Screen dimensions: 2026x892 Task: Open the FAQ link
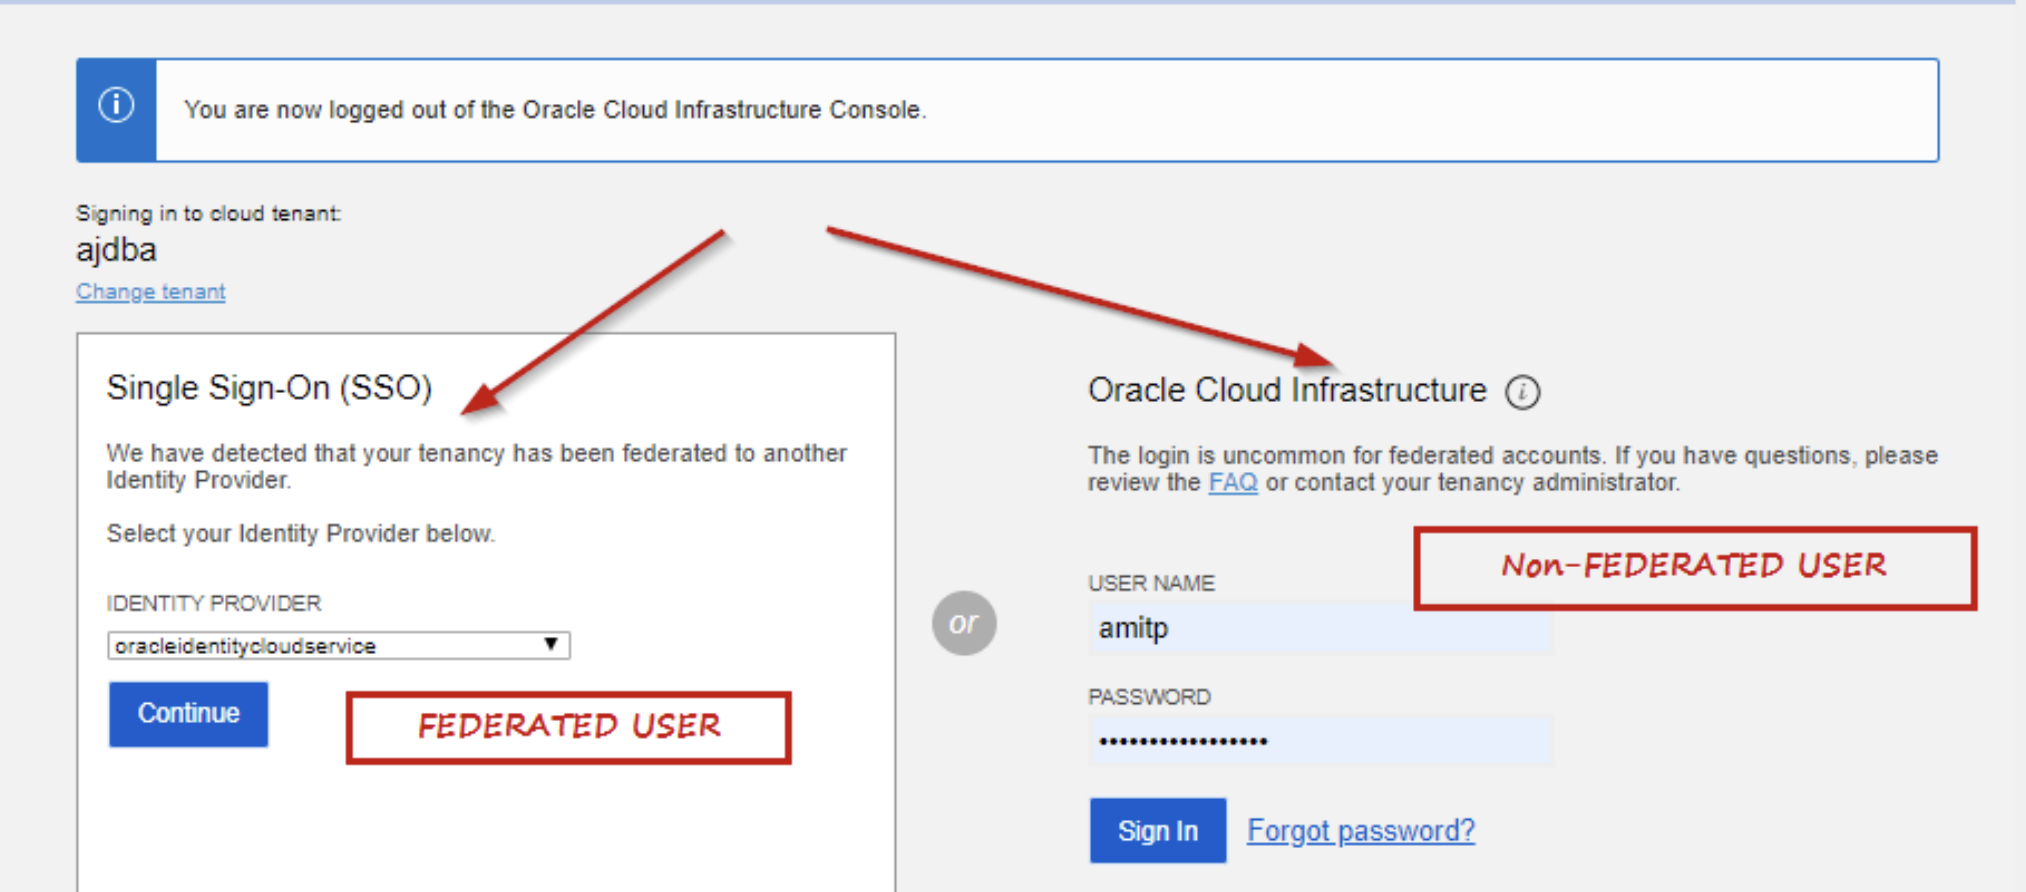[1232, 483]
